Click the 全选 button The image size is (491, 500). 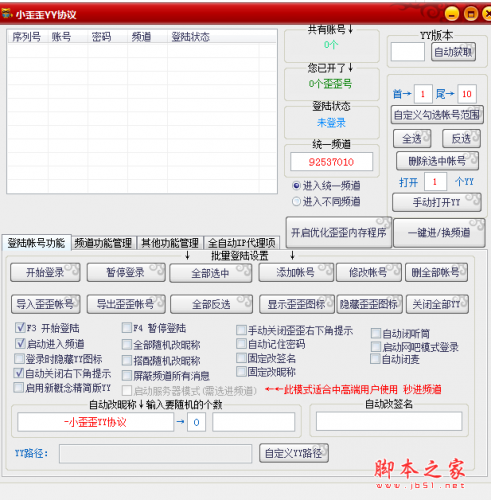click(x=412, y=139)
